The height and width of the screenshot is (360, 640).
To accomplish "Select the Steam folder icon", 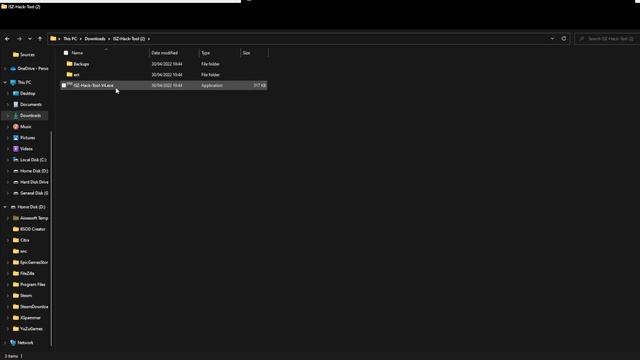I will coord(16,296).
